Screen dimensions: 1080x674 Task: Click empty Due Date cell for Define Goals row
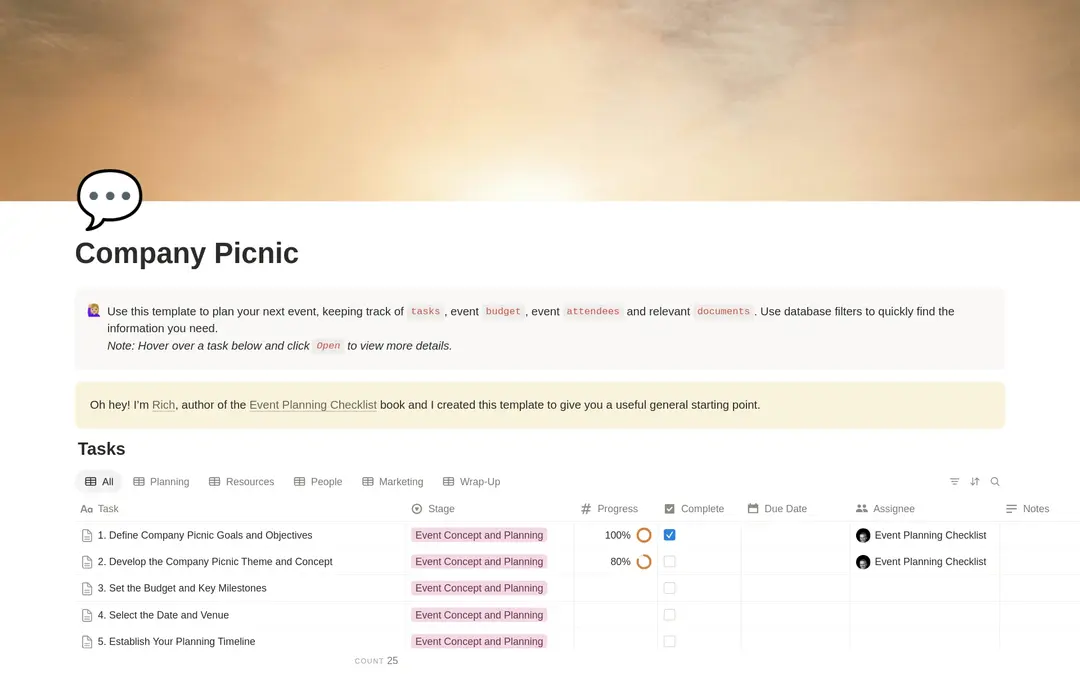[796, 535]
